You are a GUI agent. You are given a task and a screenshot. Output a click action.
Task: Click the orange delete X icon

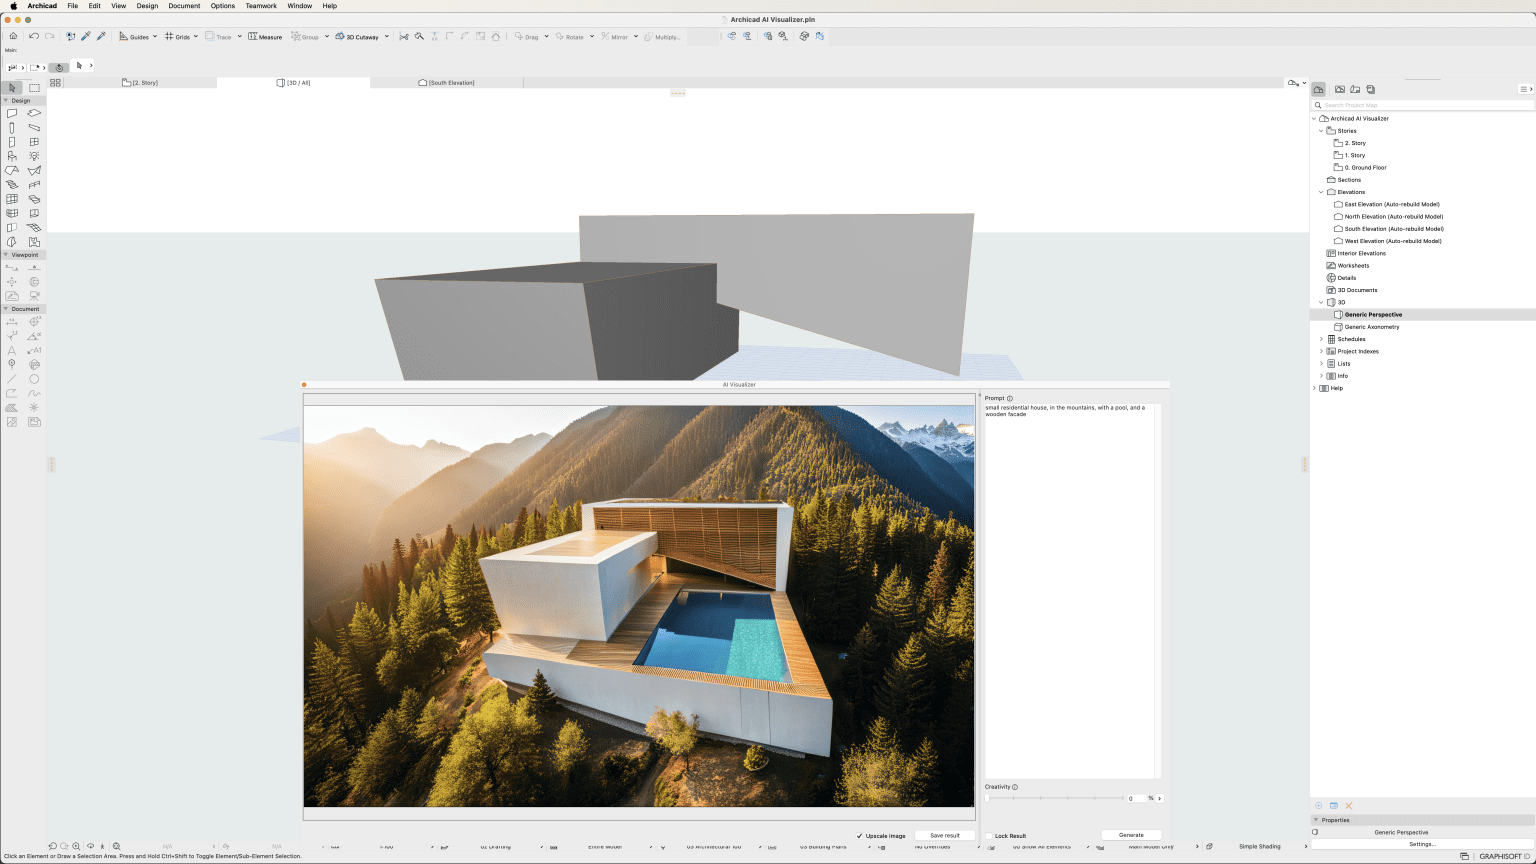[1348, 806]
